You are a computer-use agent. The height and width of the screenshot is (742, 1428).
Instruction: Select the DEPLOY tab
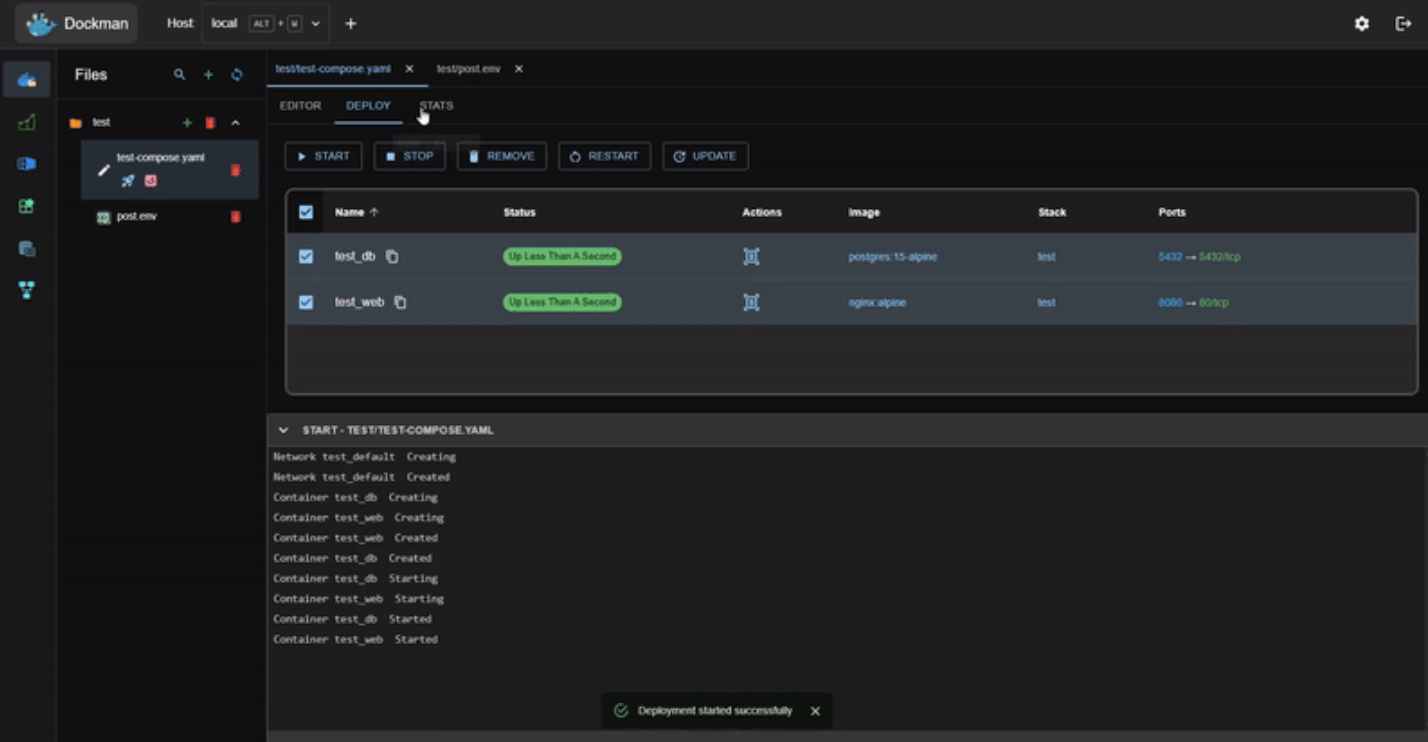(368, 105)
